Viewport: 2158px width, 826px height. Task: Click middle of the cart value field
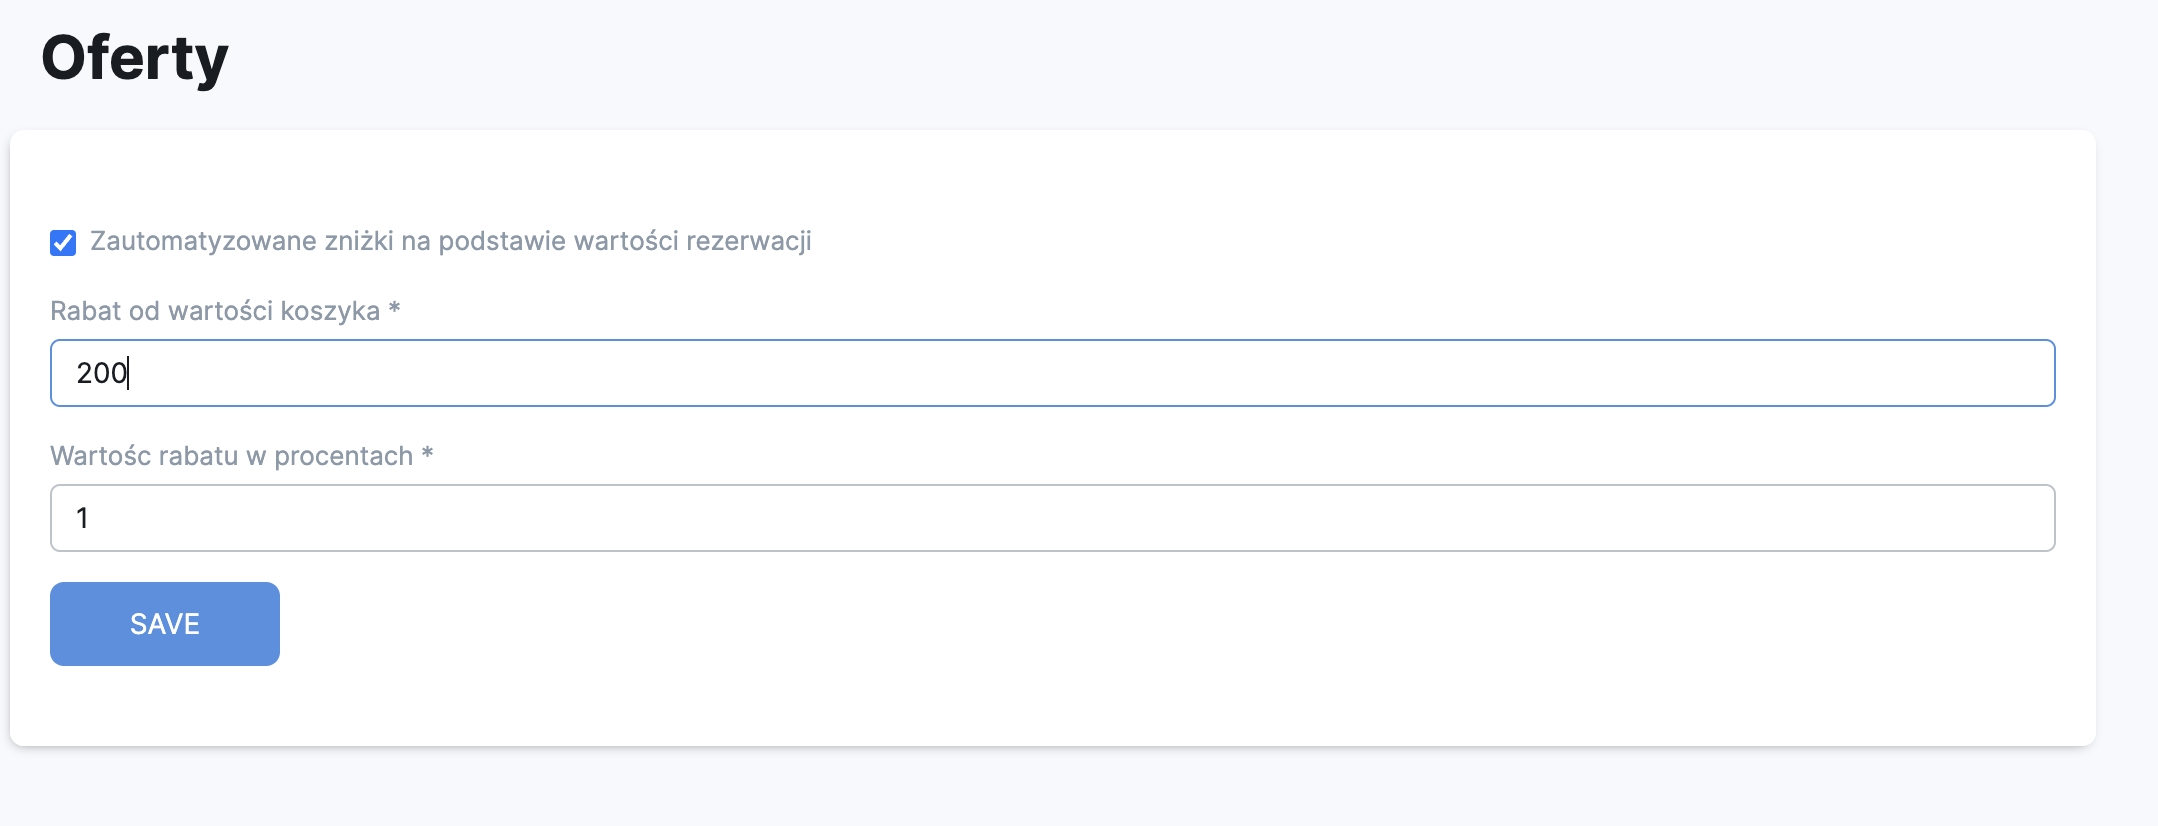tap(1052, 373)
